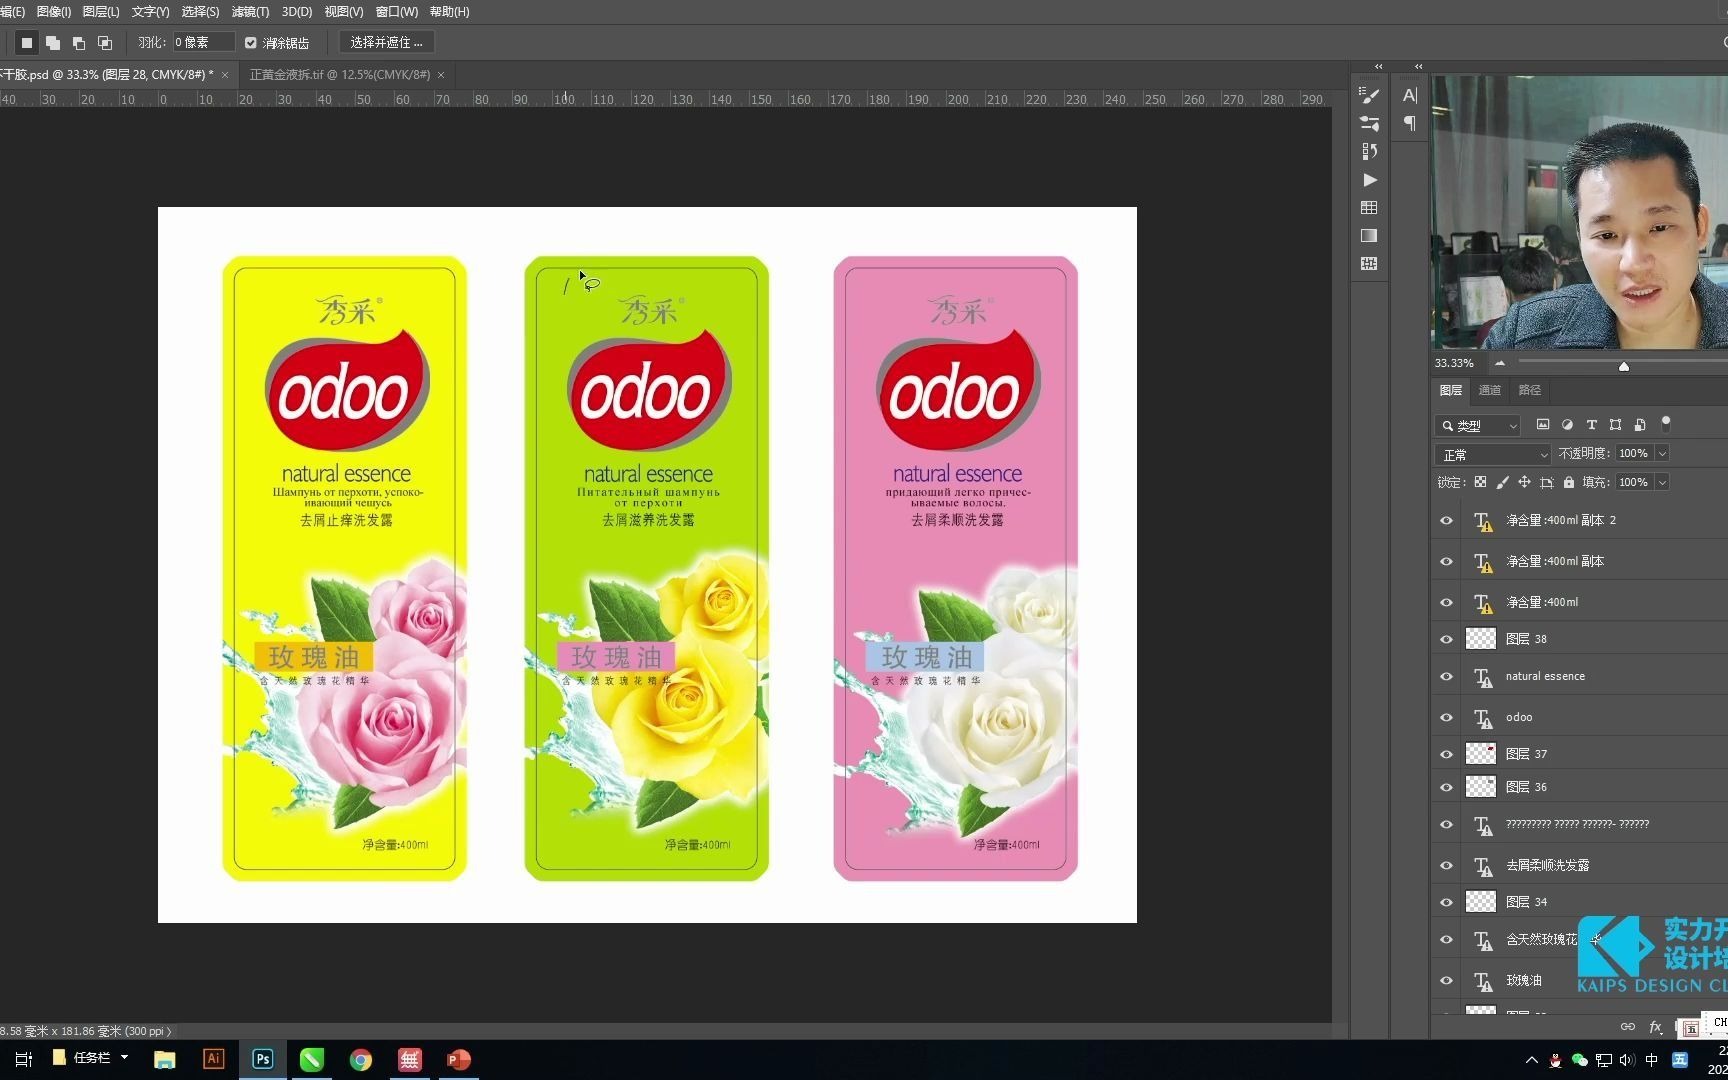This screenshot has height=1080, width=1728.
Task: Filter layers by type layers icon
Action: pyautogui.click(x=1591, y=424)
